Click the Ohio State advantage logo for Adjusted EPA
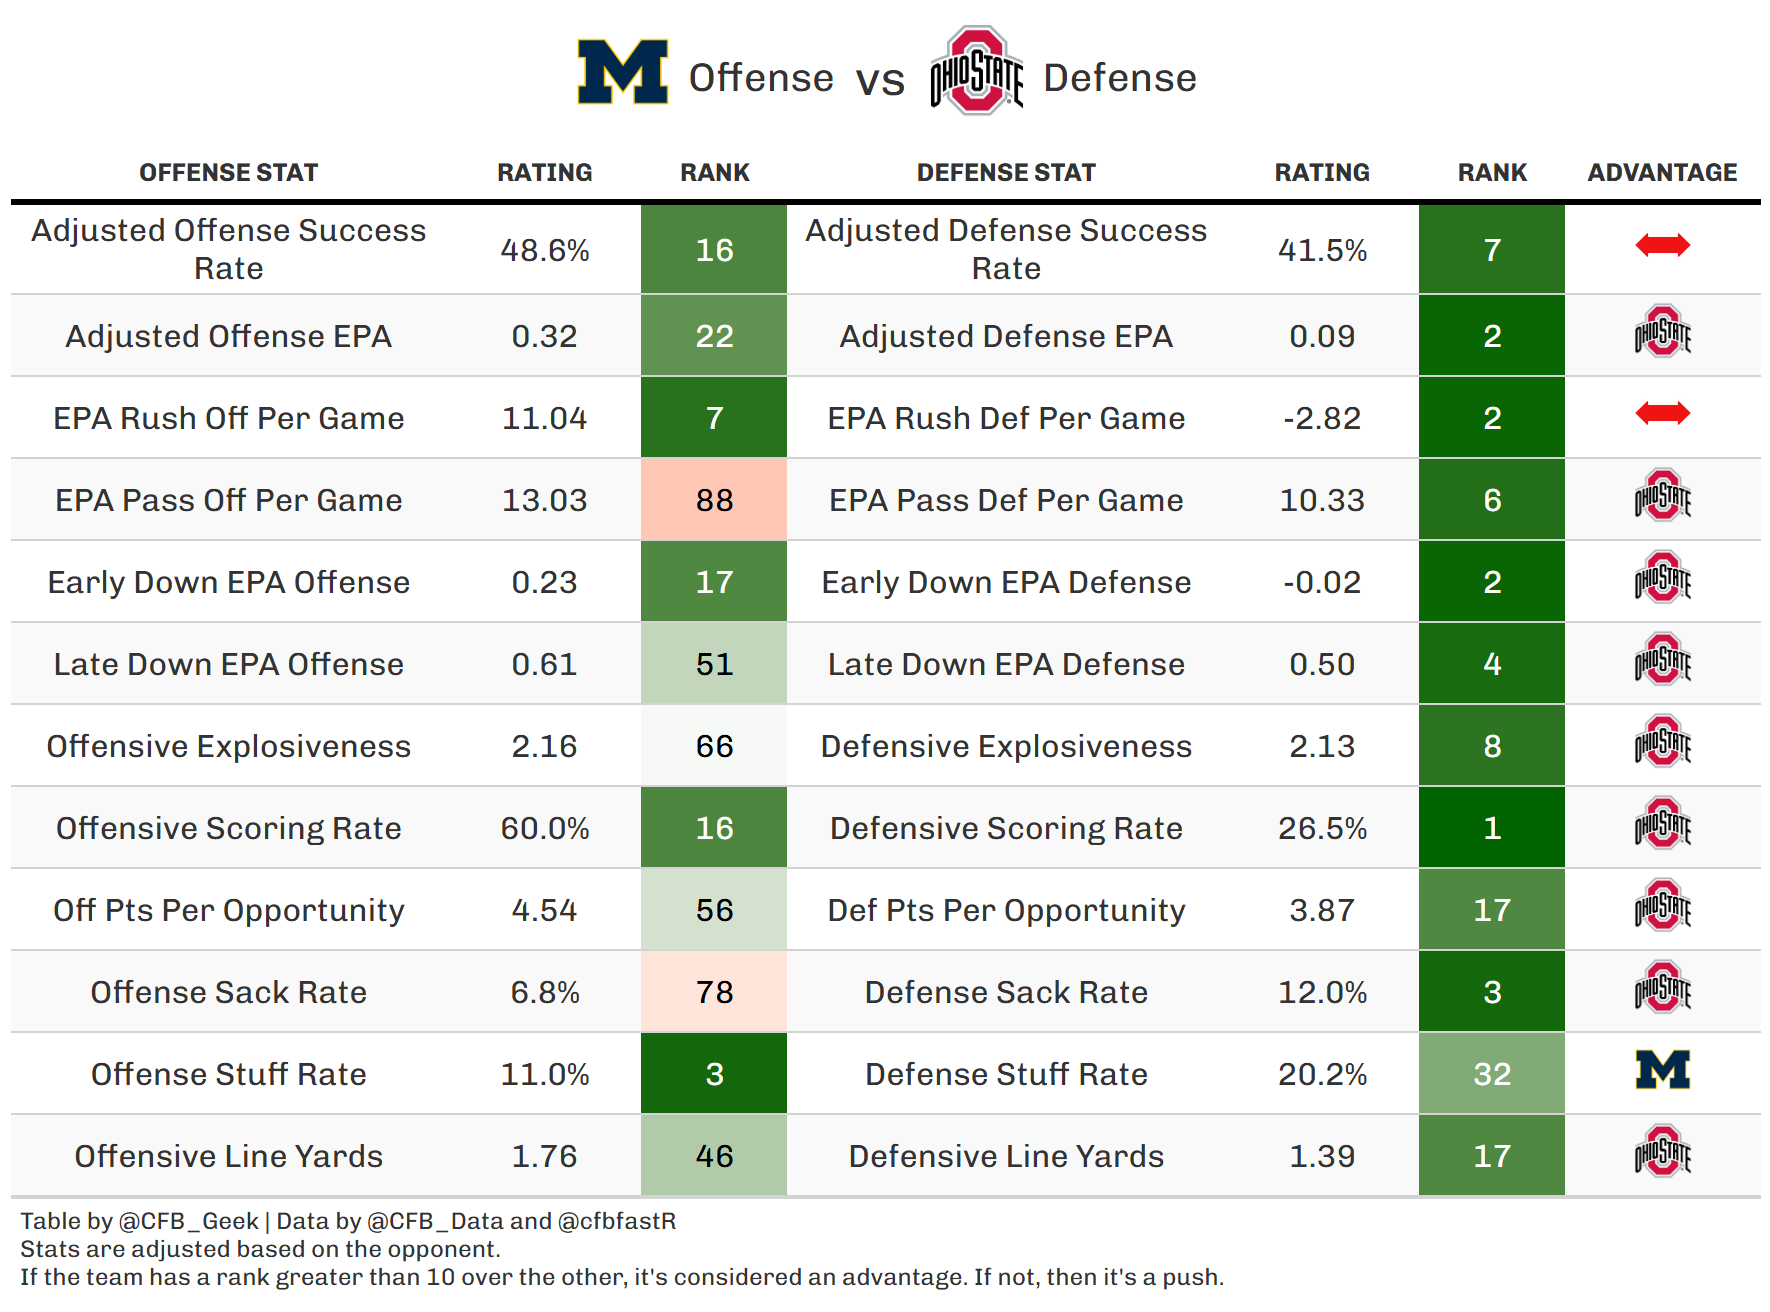Viewport: 1770px width, 1312px height. click(x=1662, y=332)
